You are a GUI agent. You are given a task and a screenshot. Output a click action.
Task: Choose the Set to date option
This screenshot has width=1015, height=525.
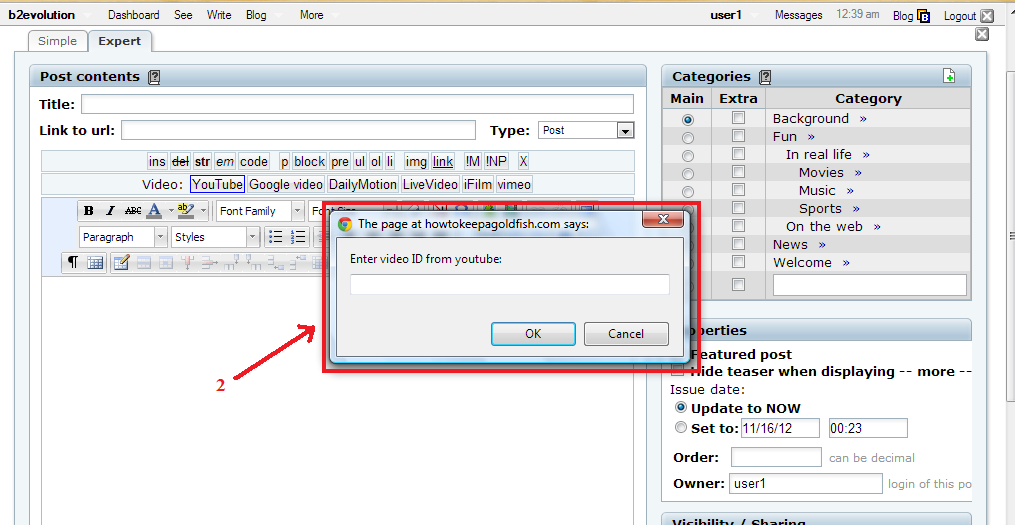coord(680,427)
